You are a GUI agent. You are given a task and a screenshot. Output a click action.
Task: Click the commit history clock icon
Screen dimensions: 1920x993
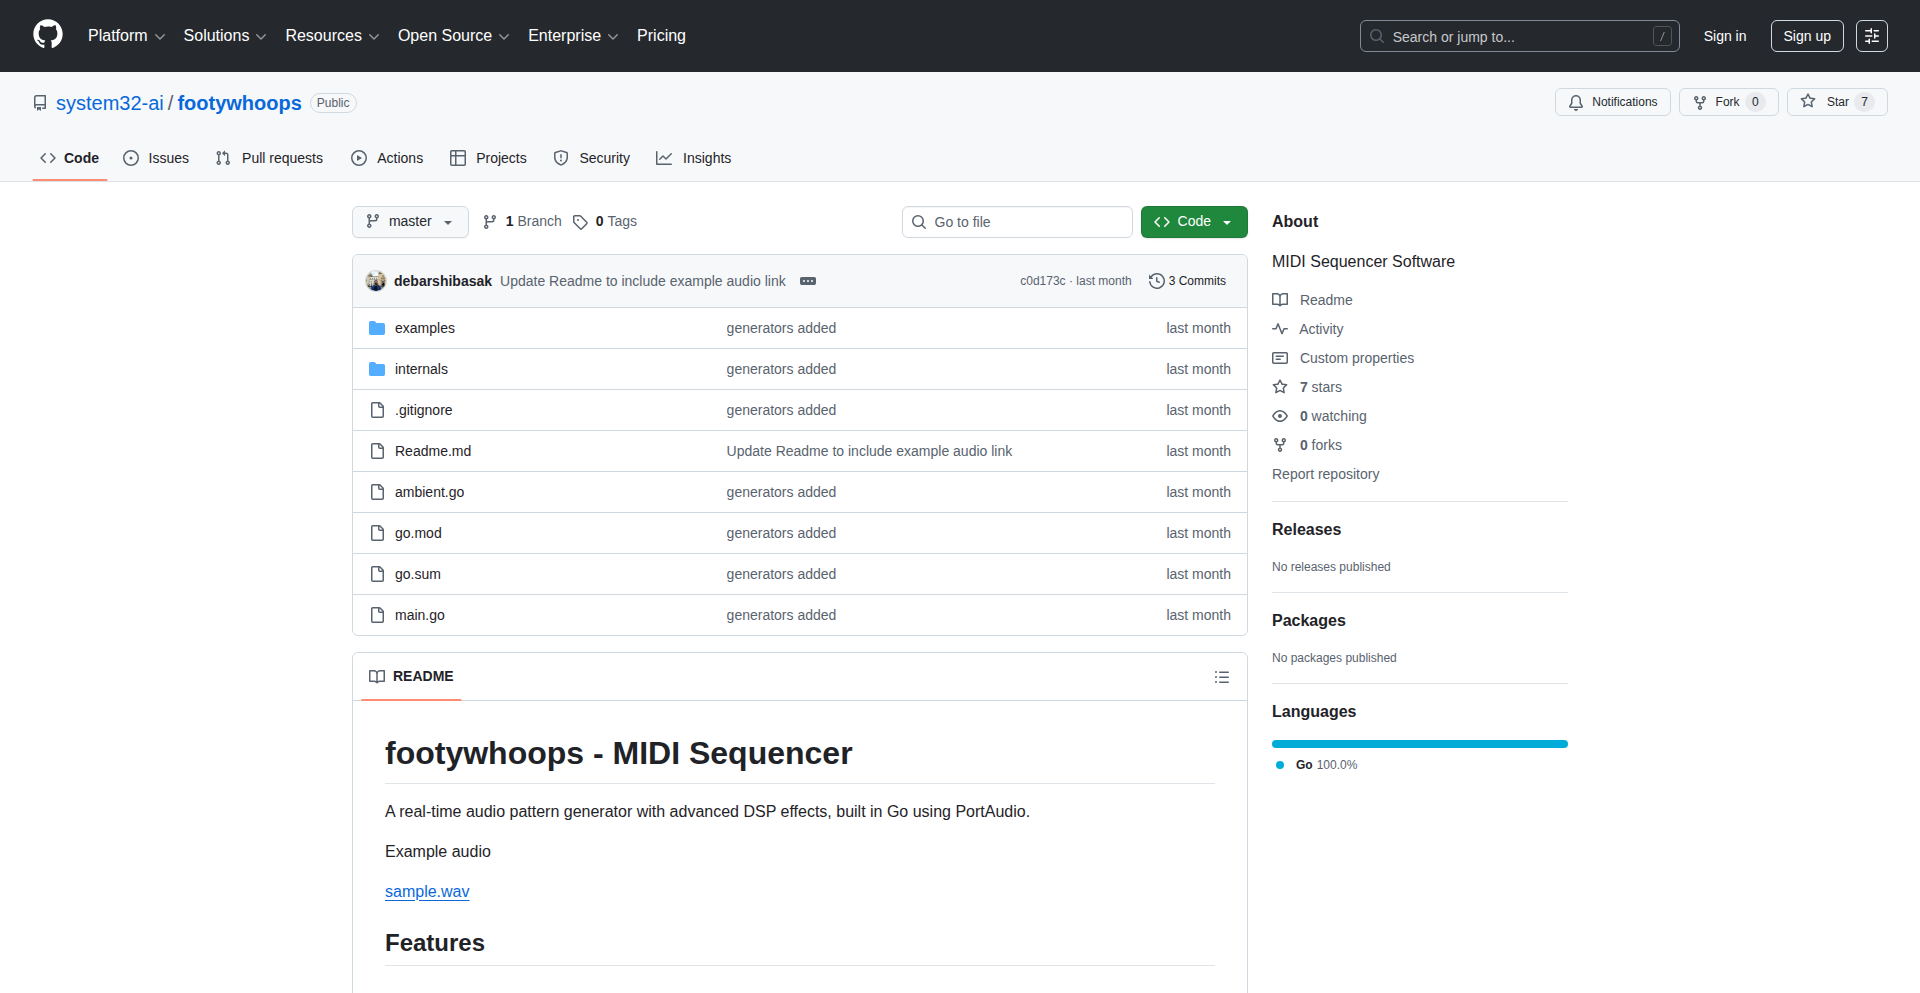1156,281
